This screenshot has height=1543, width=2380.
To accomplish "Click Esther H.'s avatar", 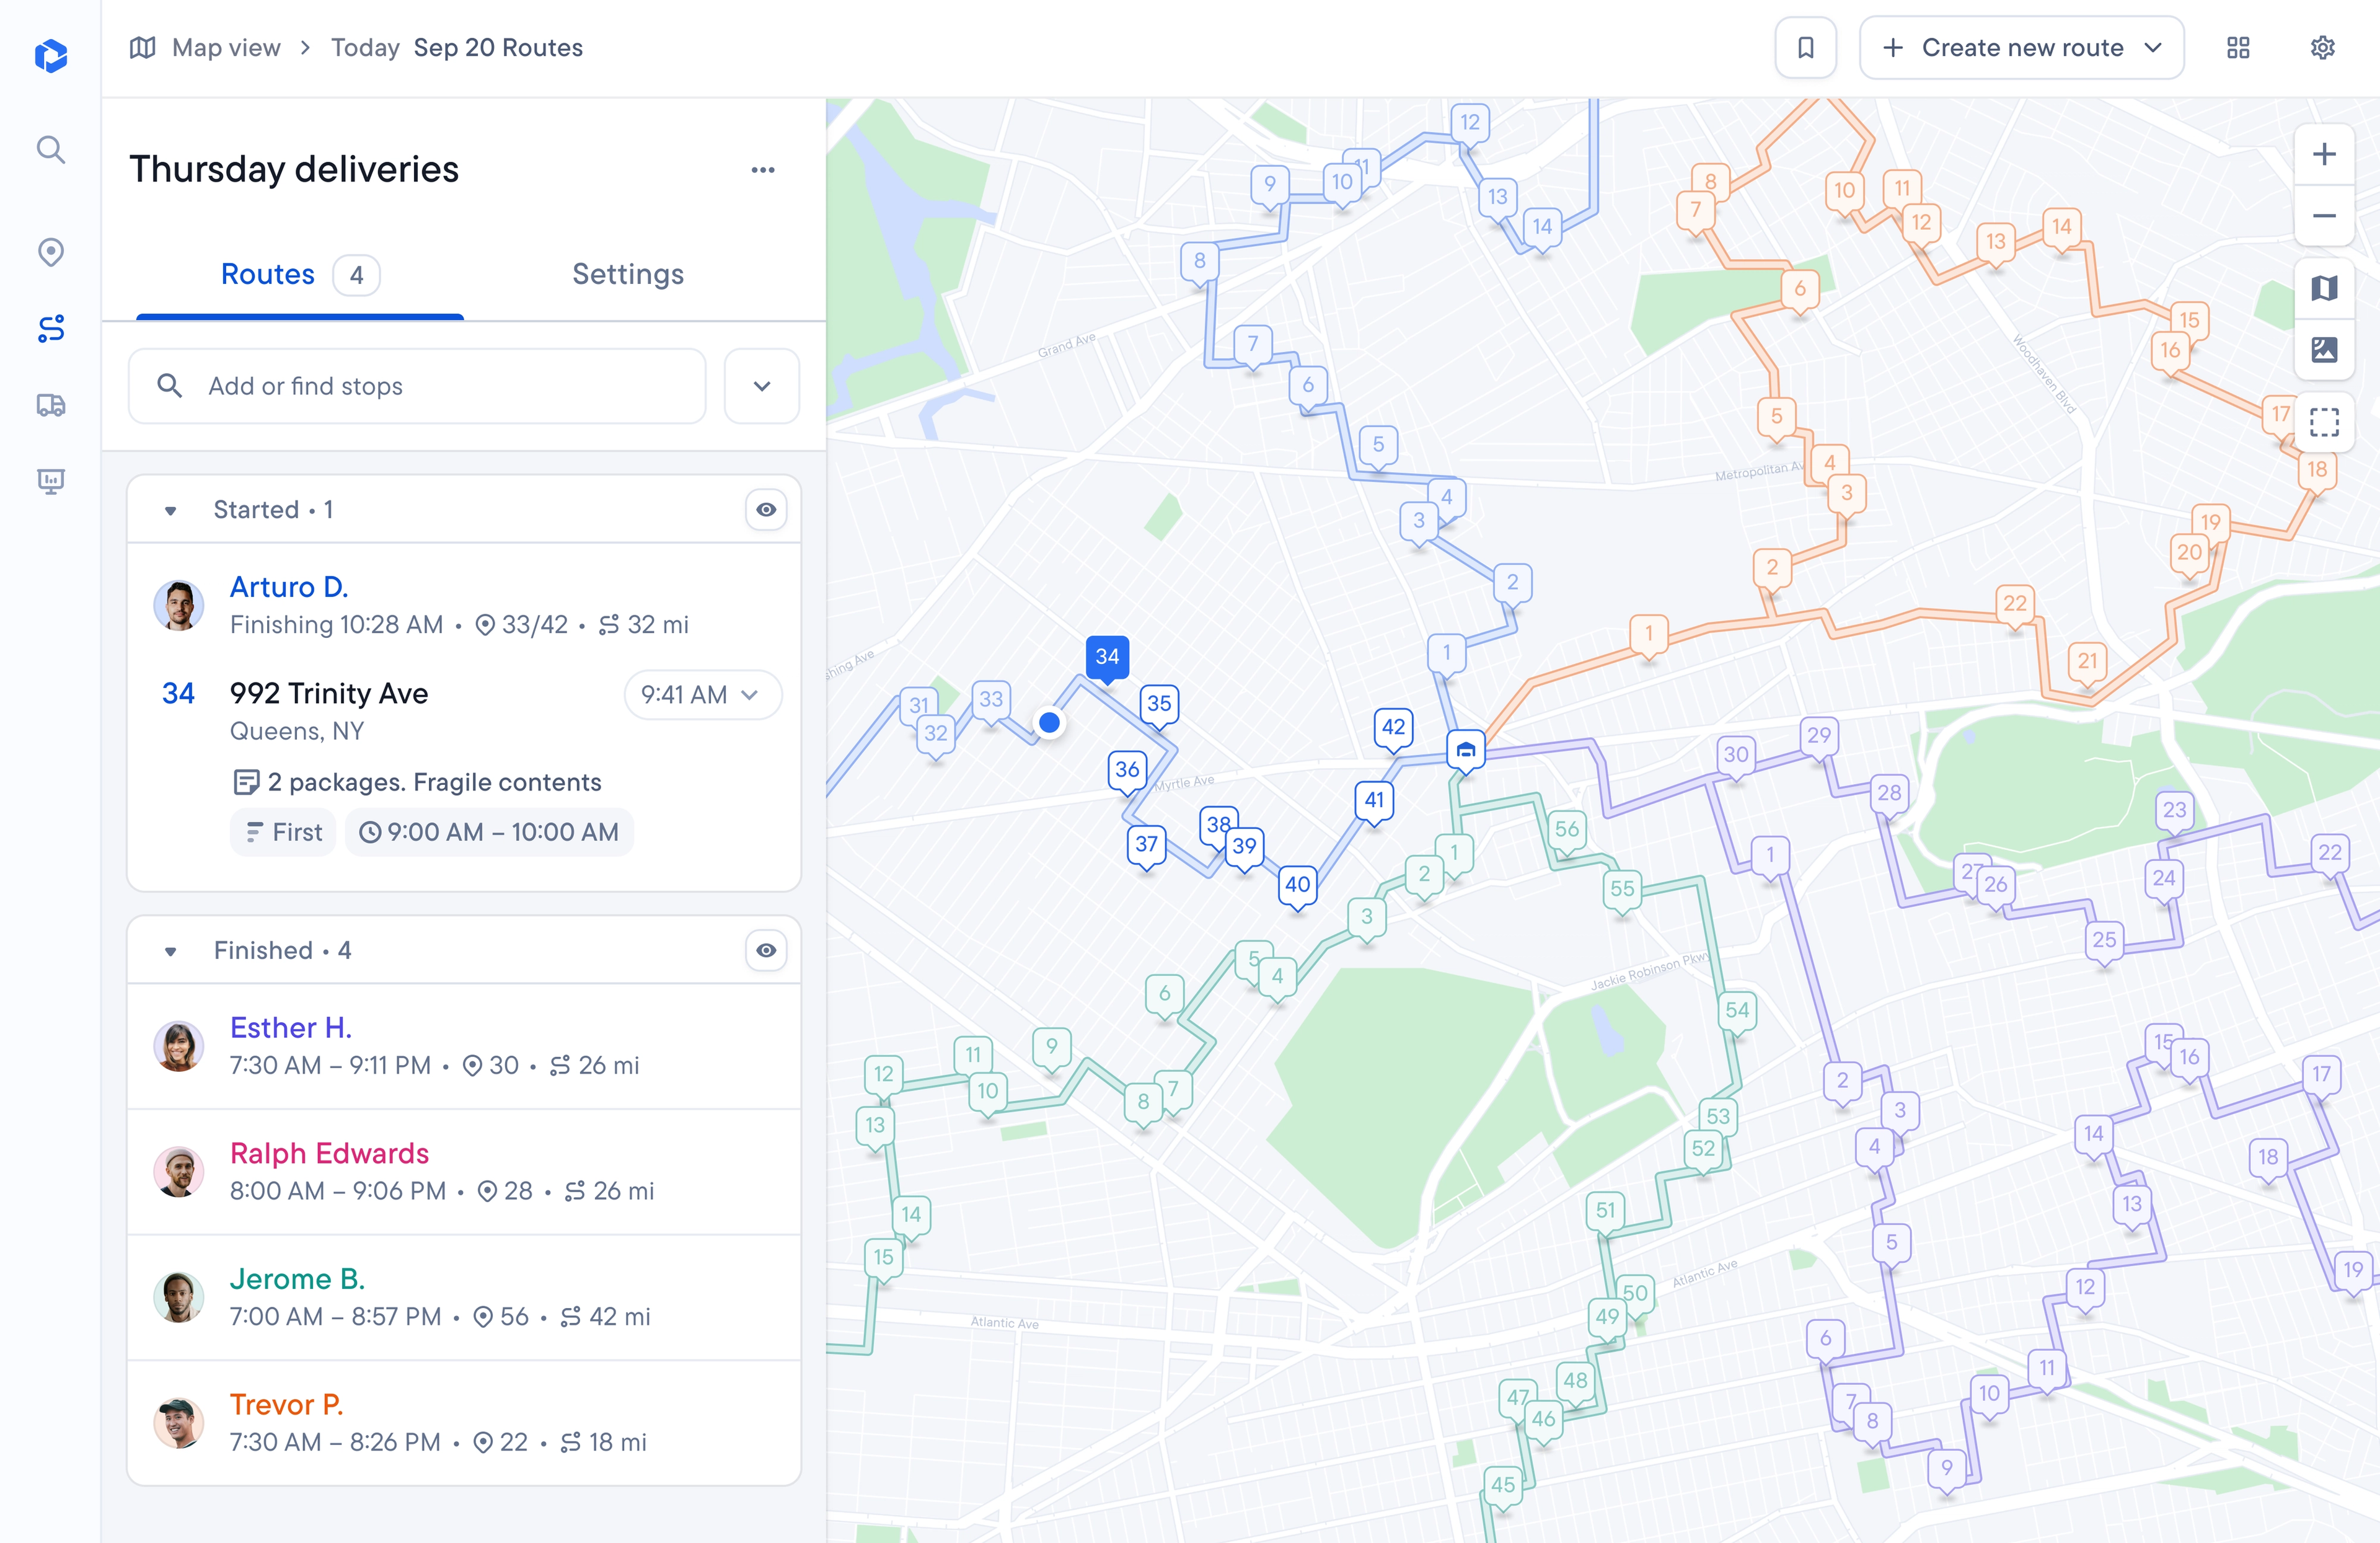I will (x=179, y=1046).
